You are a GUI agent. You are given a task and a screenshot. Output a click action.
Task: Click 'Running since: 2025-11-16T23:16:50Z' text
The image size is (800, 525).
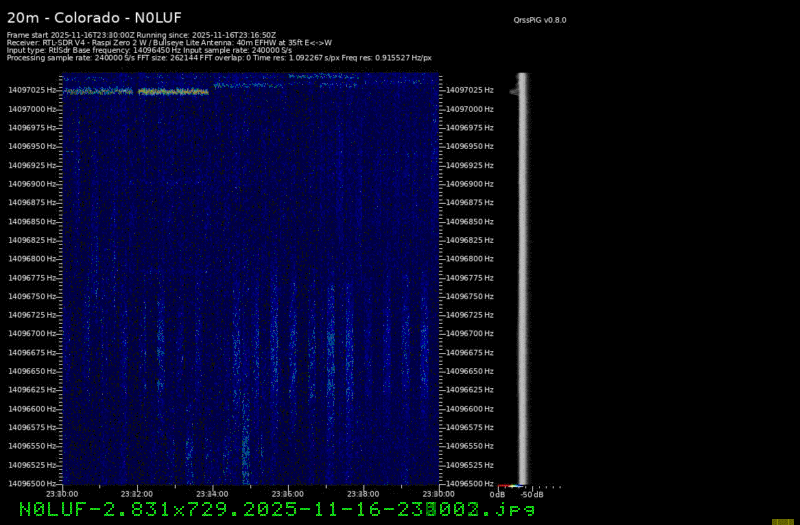pos(206,35)
